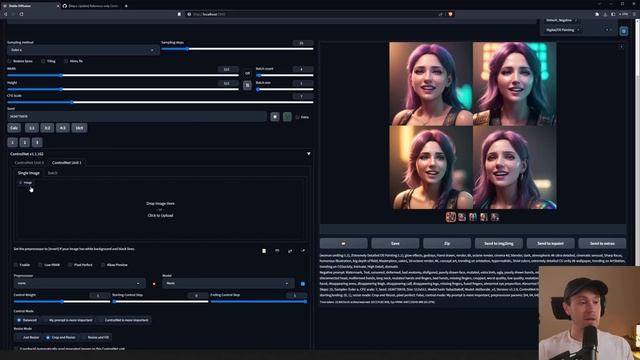Click the clear styles x in styles box

(x=607, y=30)
